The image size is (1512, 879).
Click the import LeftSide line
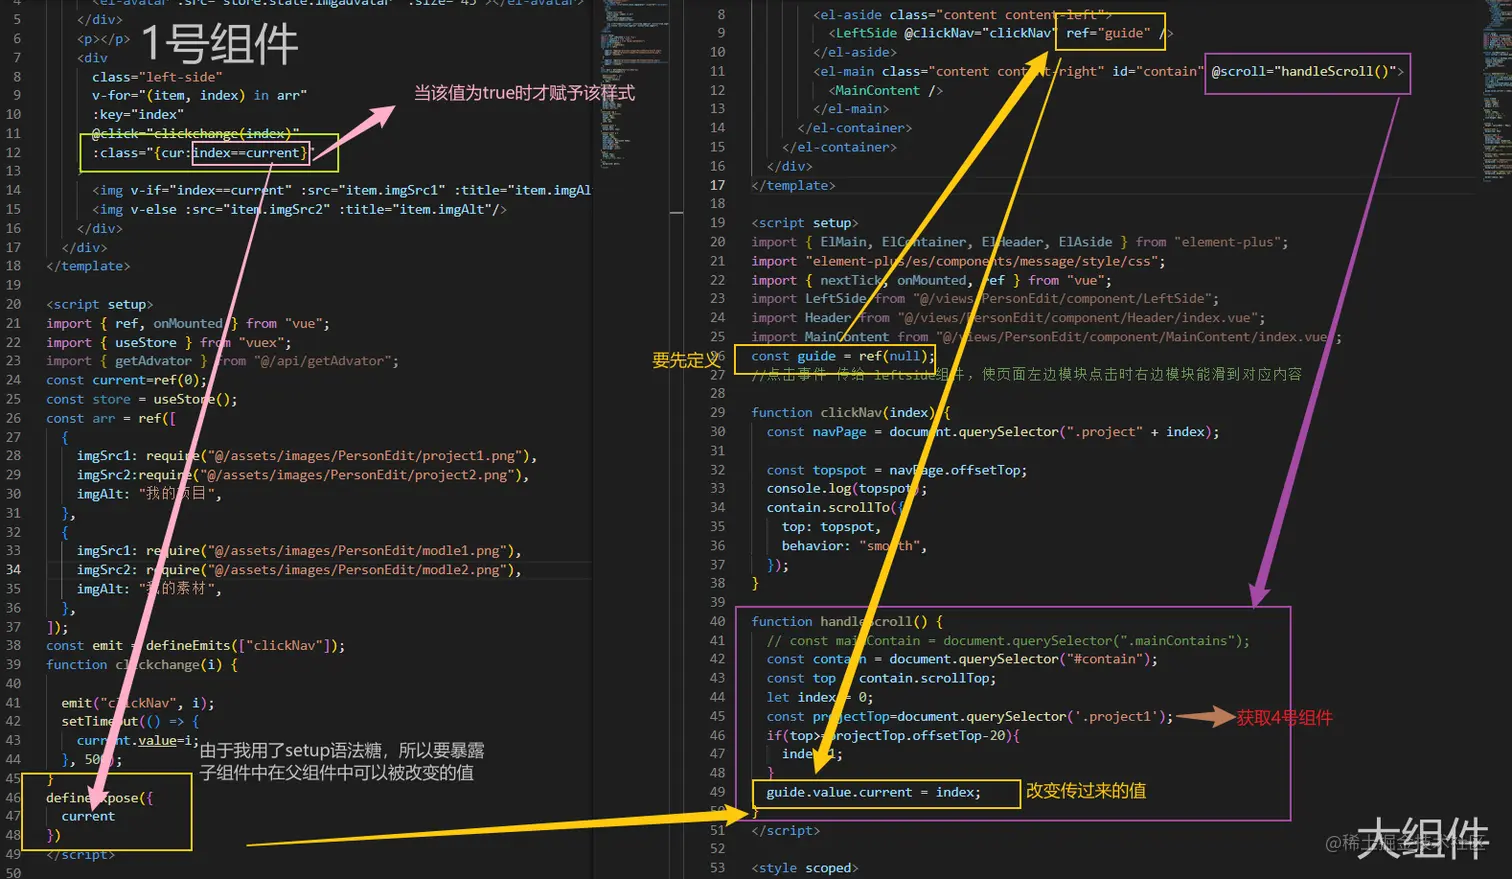pyautogui.click(x=986, y=299)
